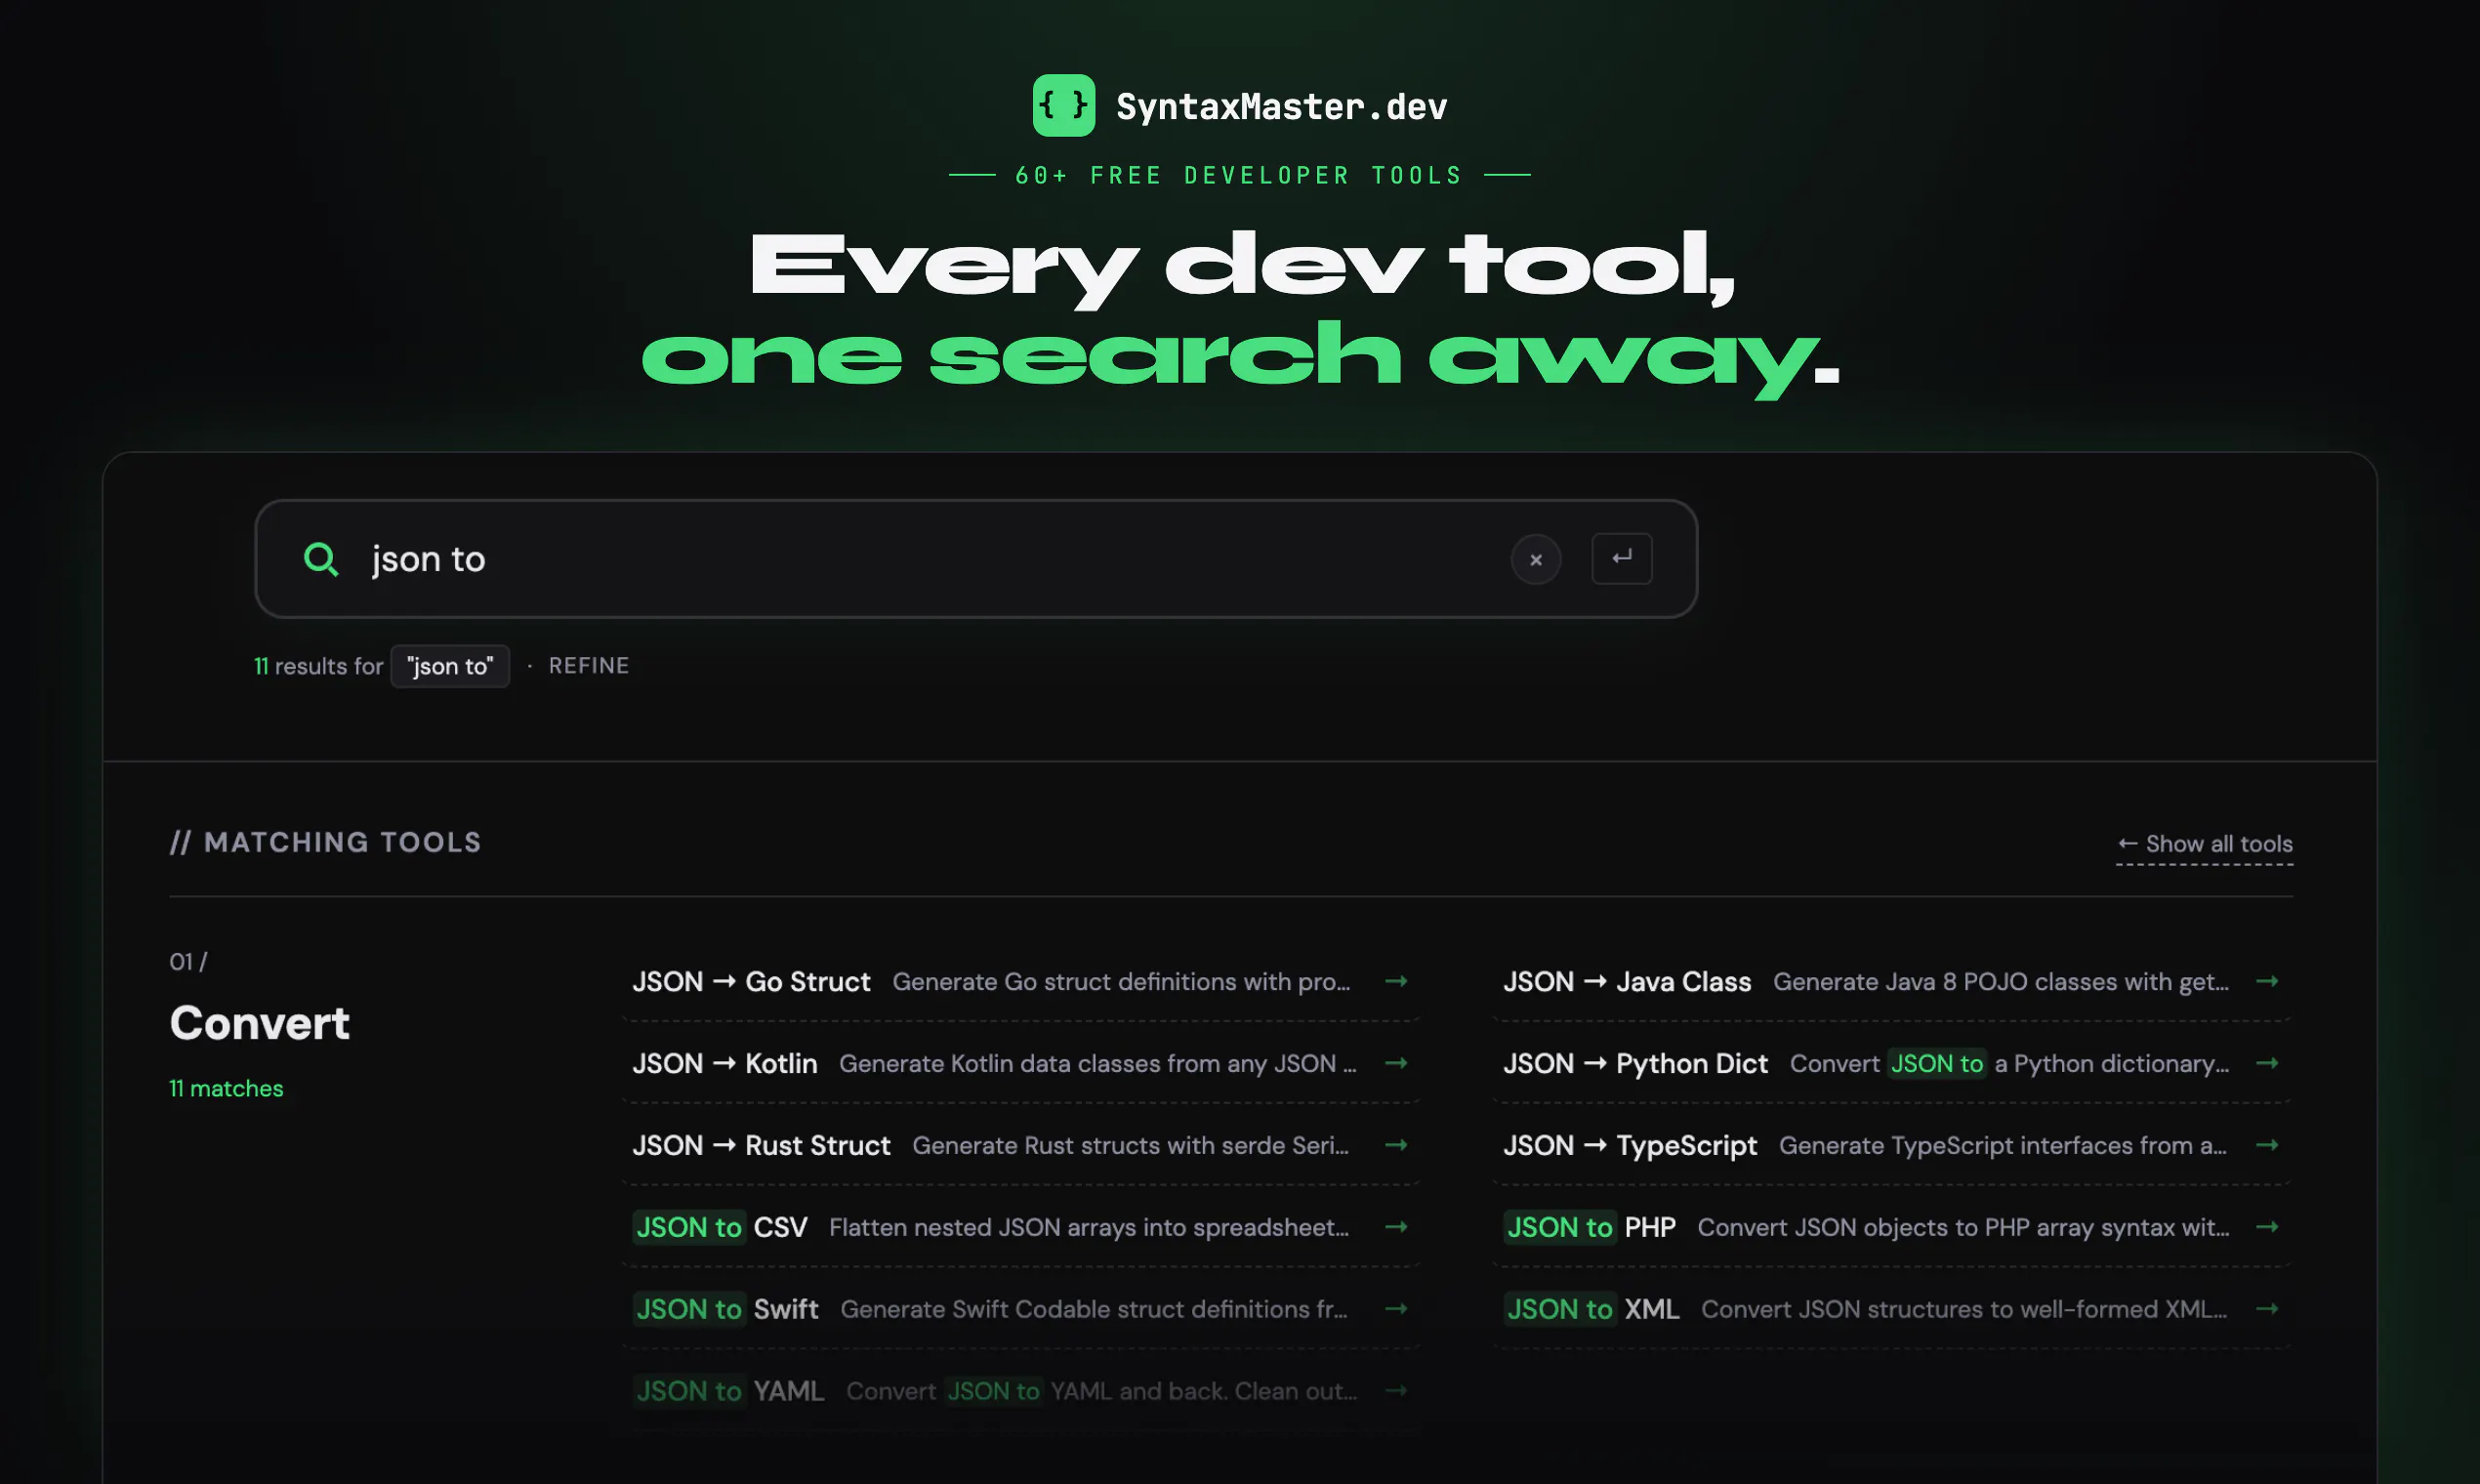Click the SyntaxMaster curly braces logo icon

(1063, 105)
